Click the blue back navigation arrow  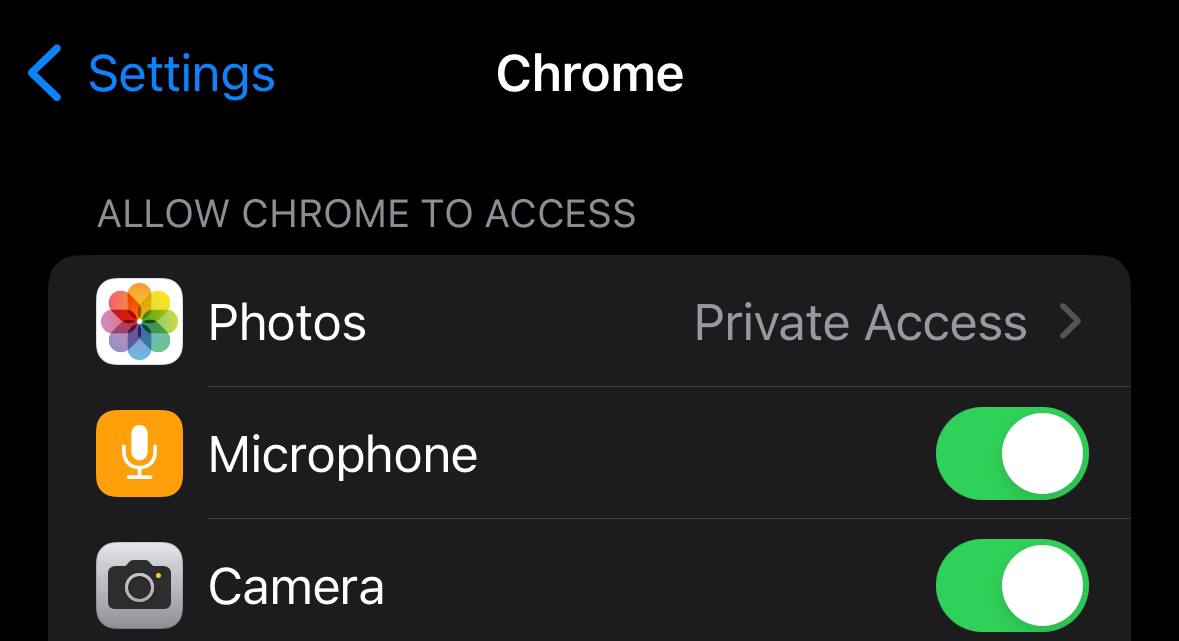[x=44, y=72]
